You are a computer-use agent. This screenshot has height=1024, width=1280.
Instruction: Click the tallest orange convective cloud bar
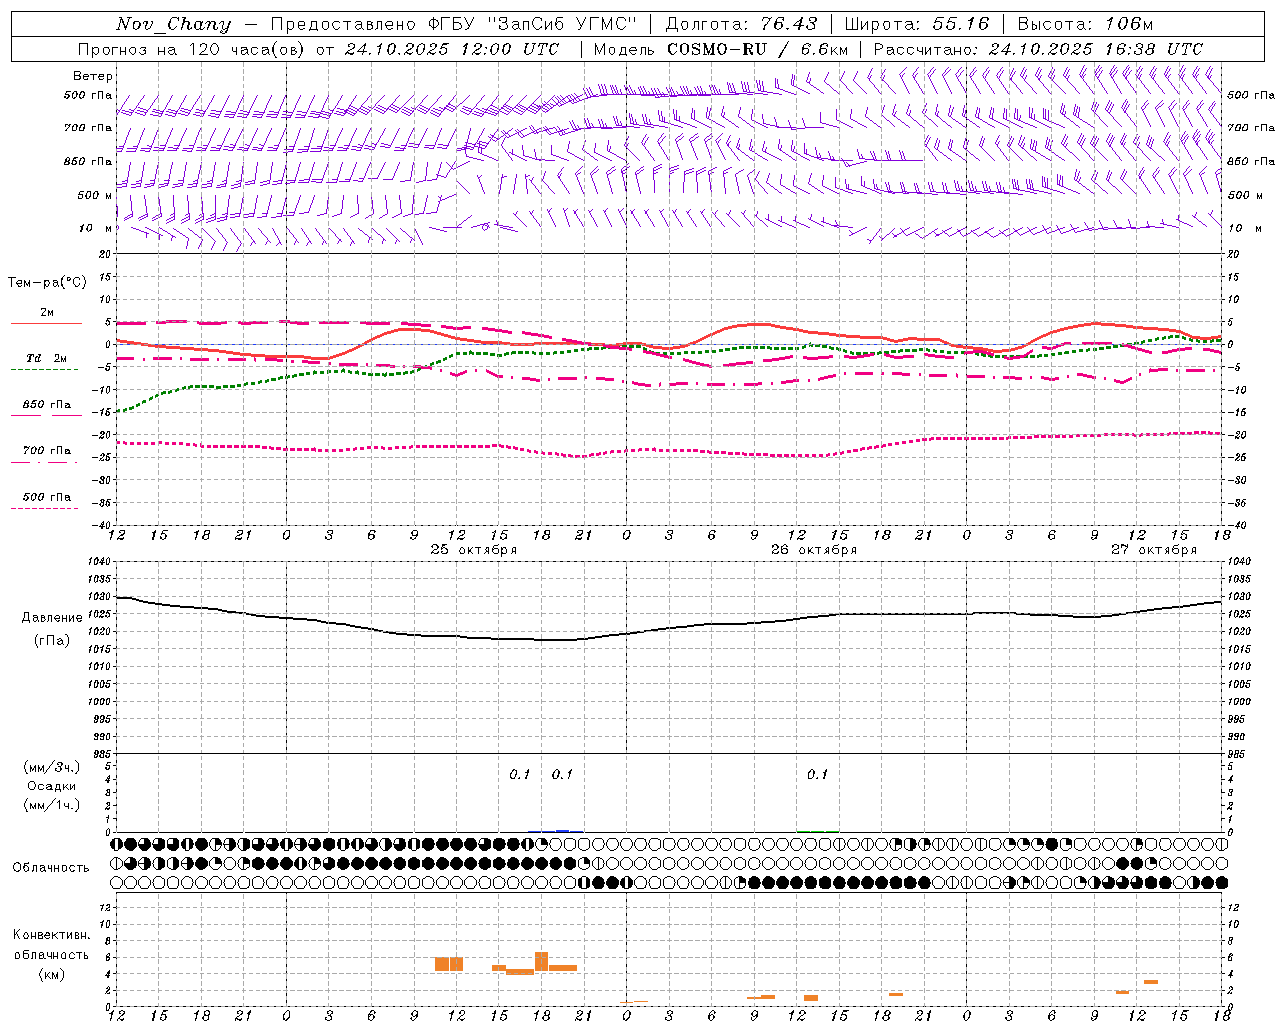pyautogui.click(x=541, y=961)
